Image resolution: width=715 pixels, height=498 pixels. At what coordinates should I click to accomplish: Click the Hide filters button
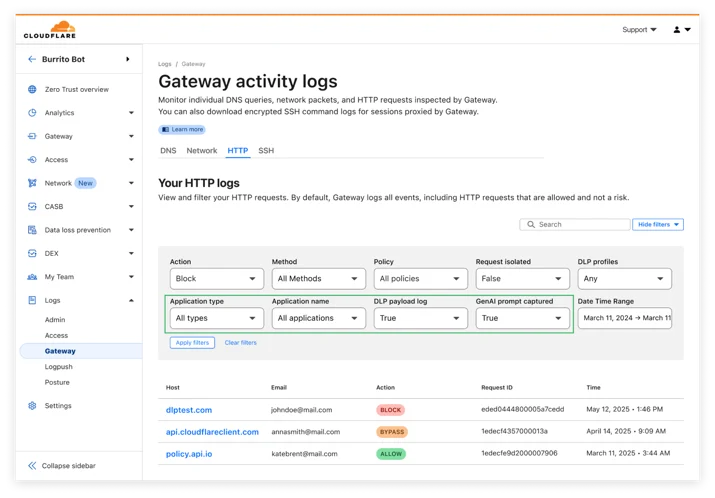coord(658,224)
